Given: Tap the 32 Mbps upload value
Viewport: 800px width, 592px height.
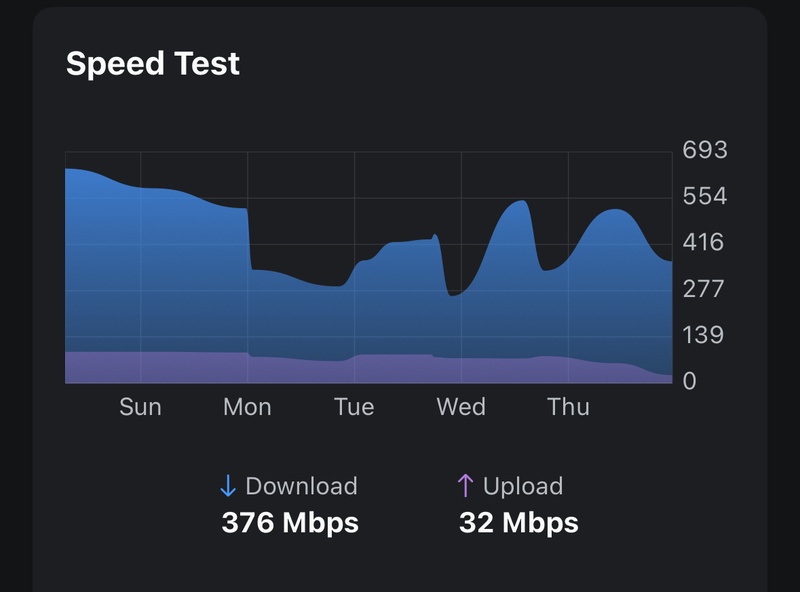Looking at the screenshot, I should [518, 523].
